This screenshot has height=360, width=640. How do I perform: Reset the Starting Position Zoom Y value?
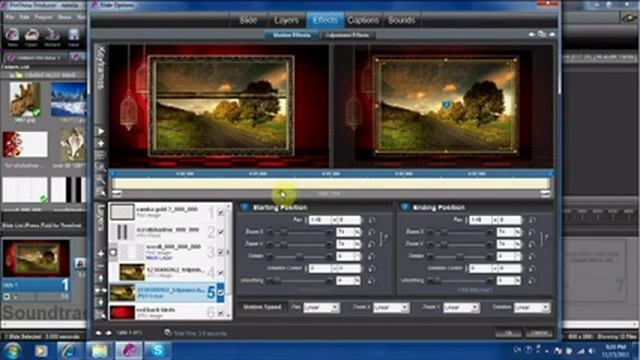371,244
